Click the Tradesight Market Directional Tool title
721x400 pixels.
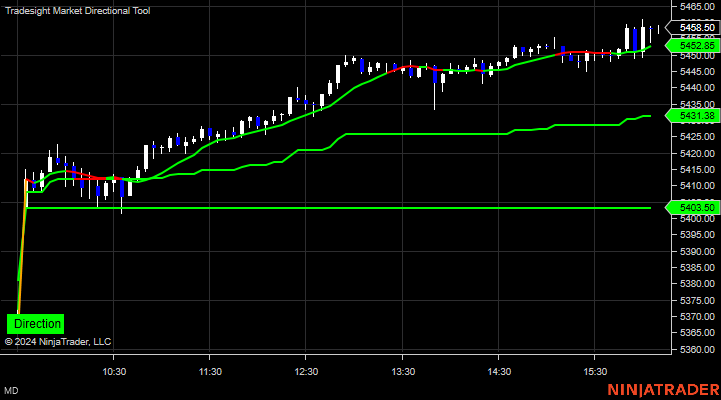pos(77,11)
